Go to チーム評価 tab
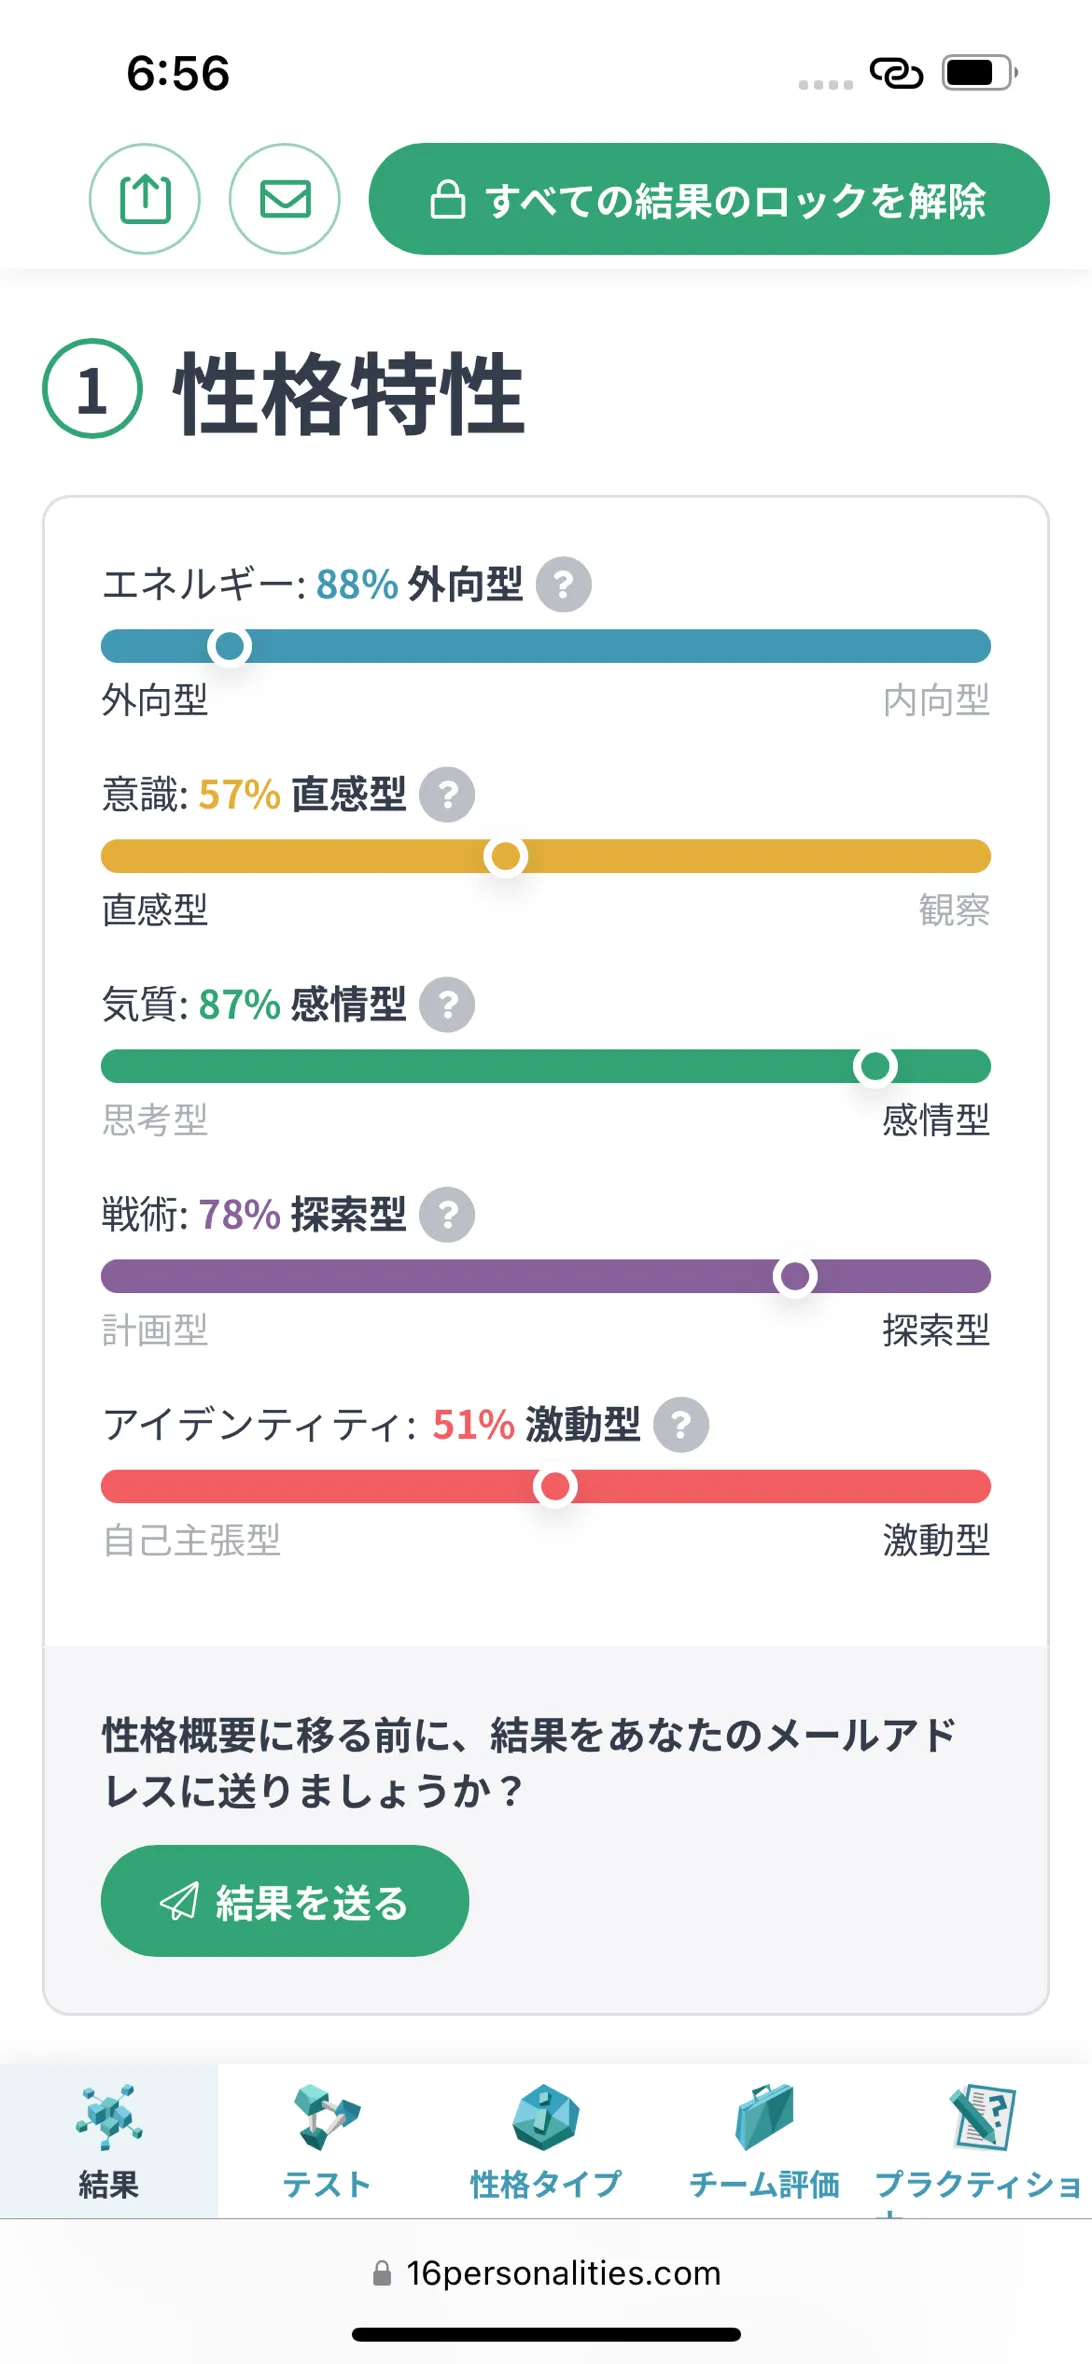 pos(764,2140)
